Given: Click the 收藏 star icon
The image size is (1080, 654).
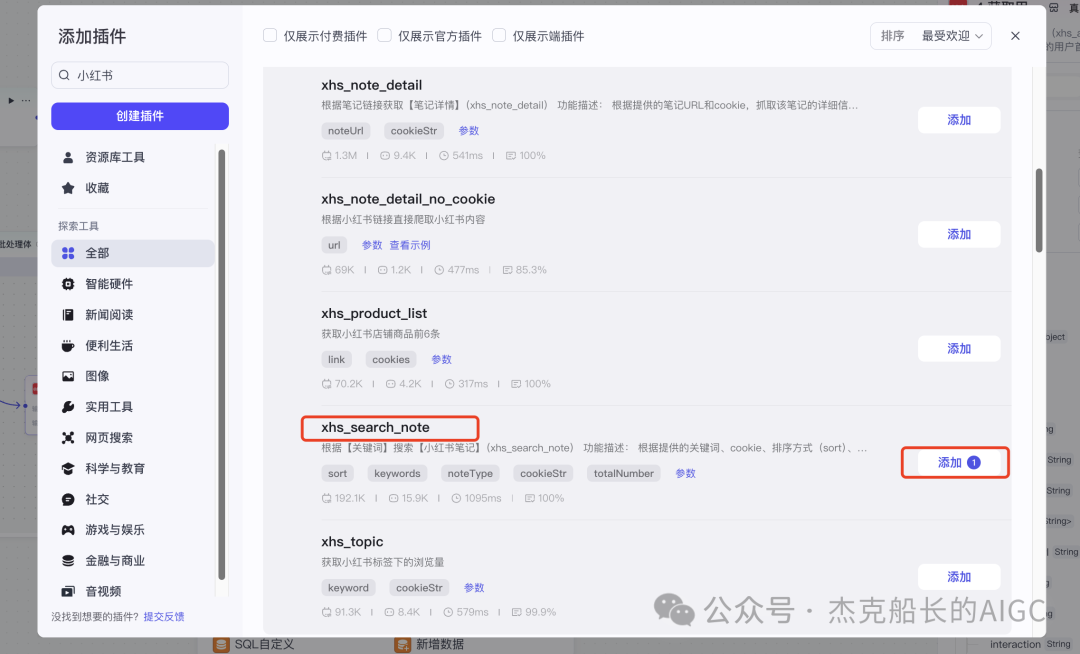Looking at the screenshot, I should point(68,188).
